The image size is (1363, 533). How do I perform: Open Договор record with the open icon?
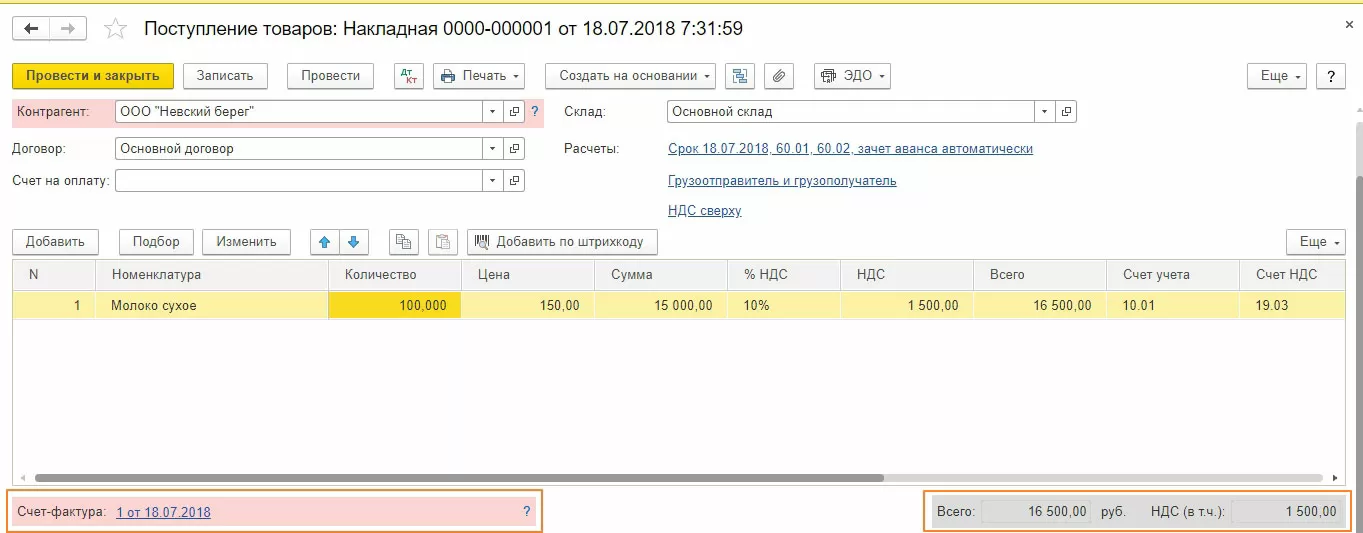(x=515, y=149)
